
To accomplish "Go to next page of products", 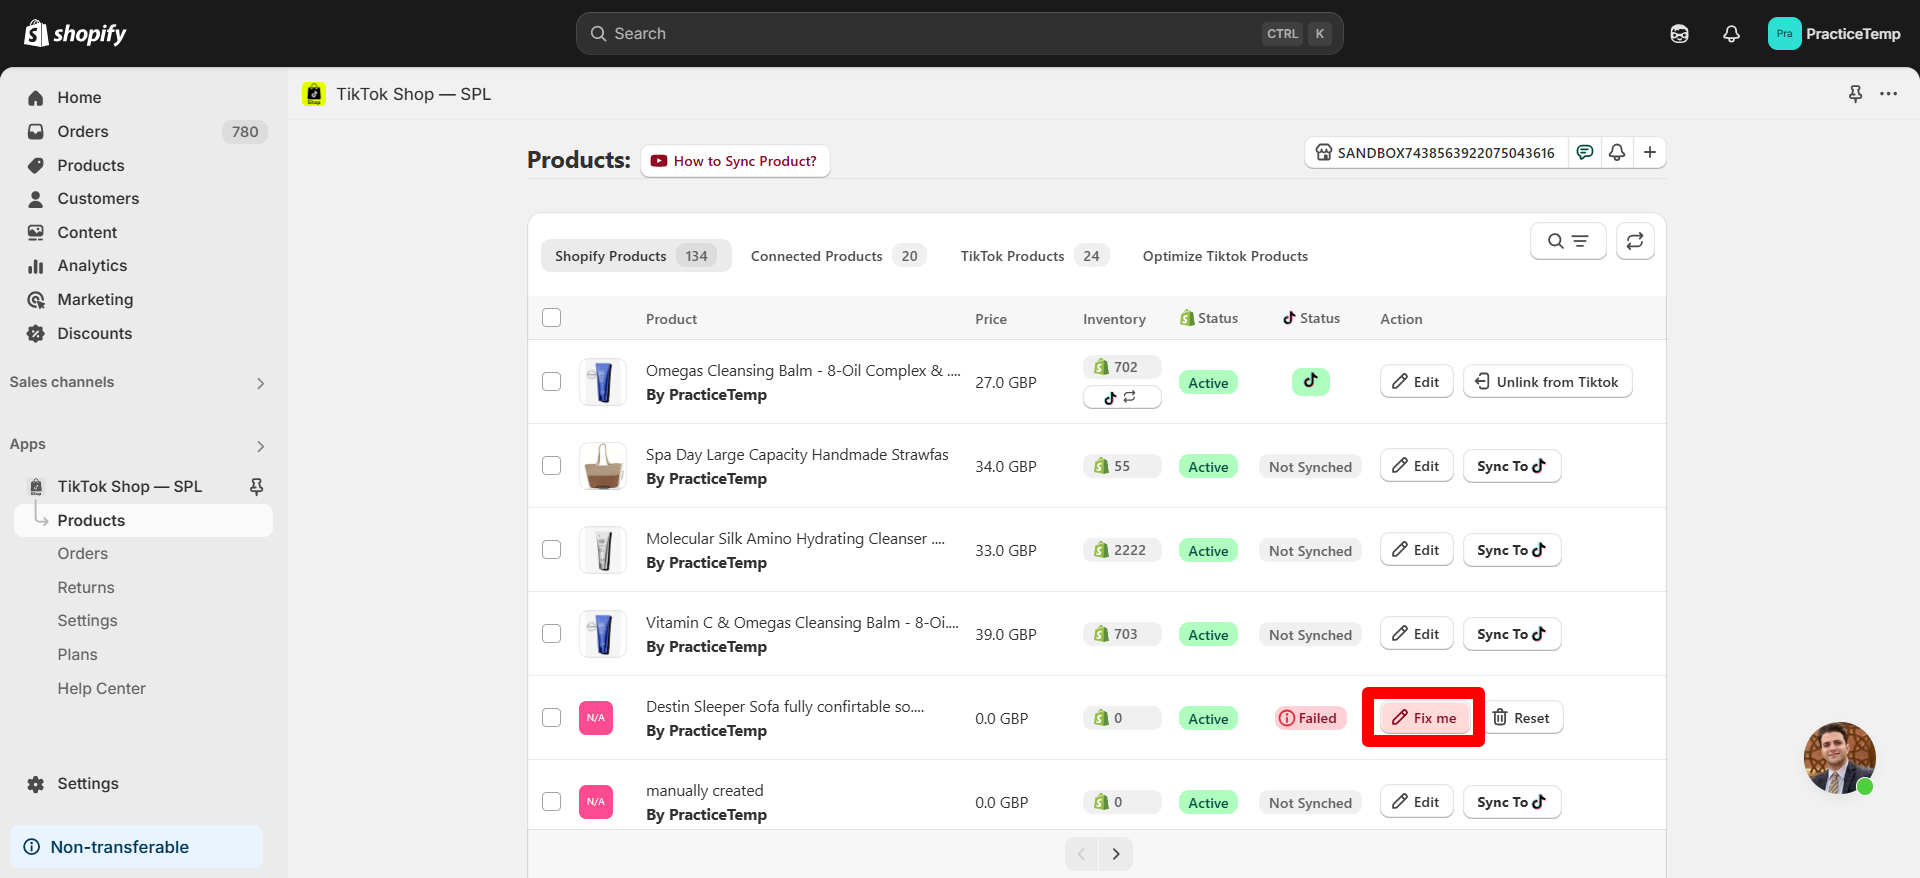I will 1116,854.
